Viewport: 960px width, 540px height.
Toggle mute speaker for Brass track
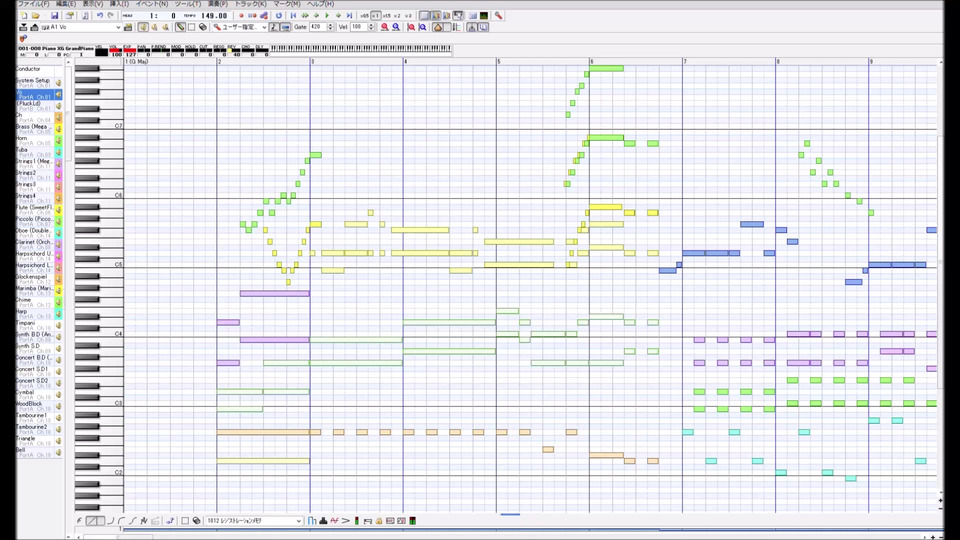(58, 129)
